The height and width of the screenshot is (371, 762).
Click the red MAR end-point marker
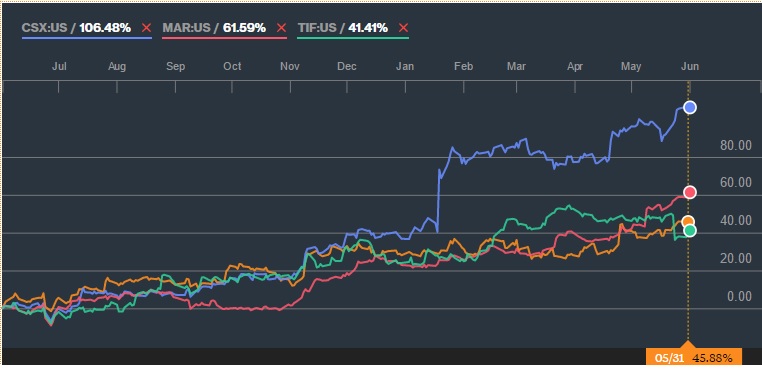click(690, 193)
